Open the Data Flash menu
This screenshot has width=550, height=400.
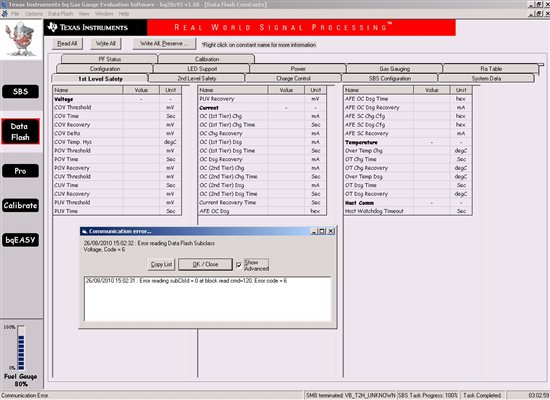pos(60,14)
